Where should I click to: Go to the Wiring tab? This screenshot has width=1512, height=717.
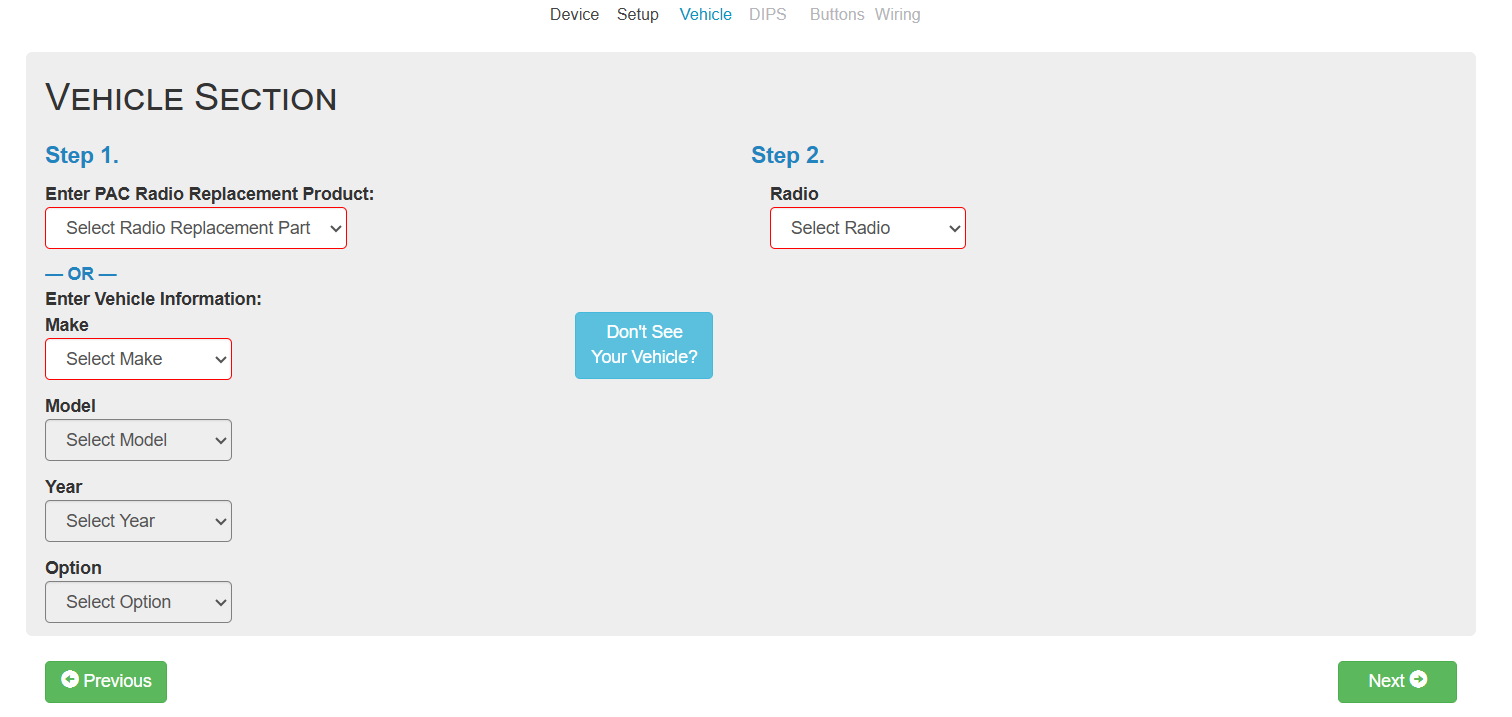point(897,15)
